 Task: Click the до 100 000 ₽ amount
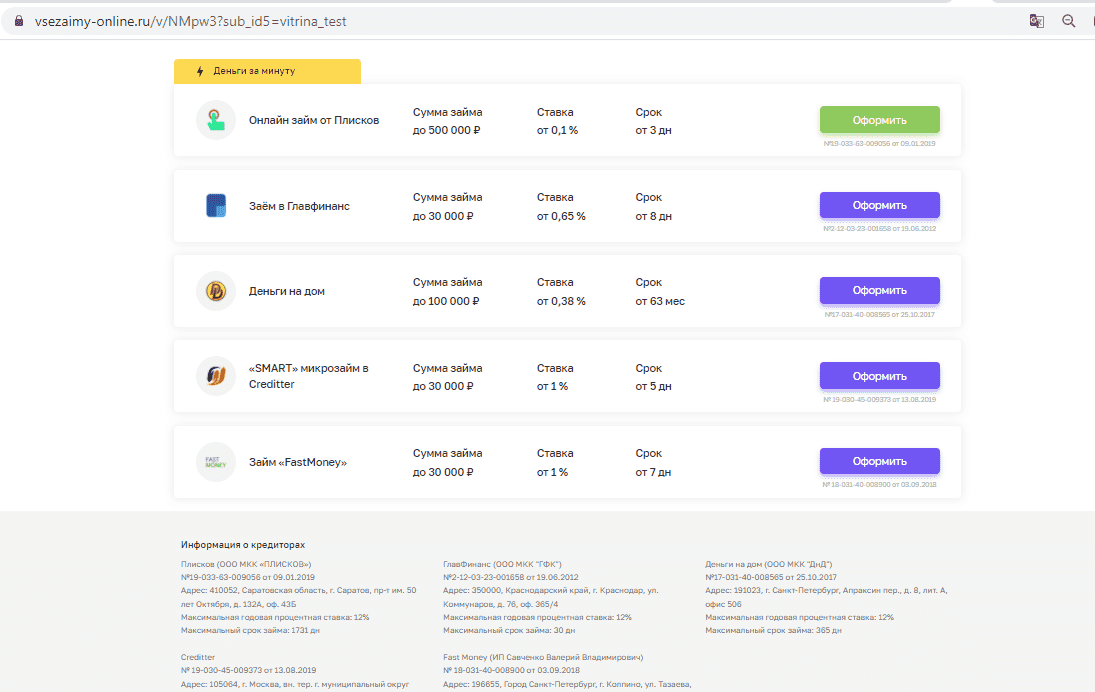click(446, 302)
